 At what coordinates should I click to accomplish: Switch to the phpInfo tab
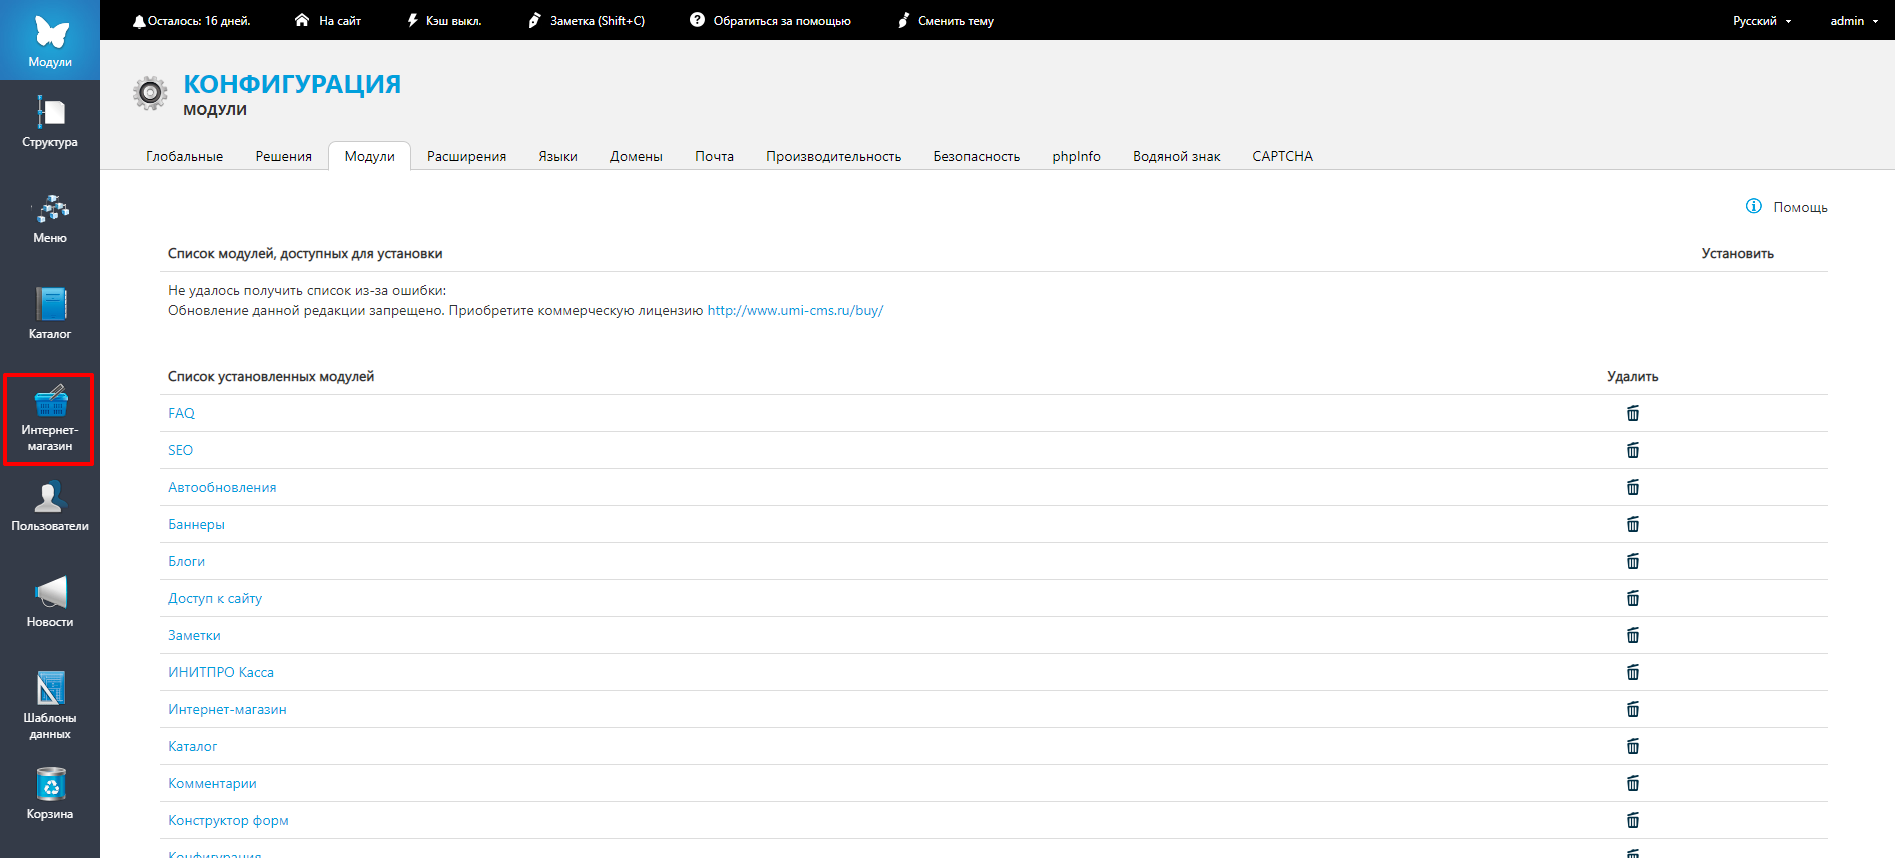point(1077,156)
